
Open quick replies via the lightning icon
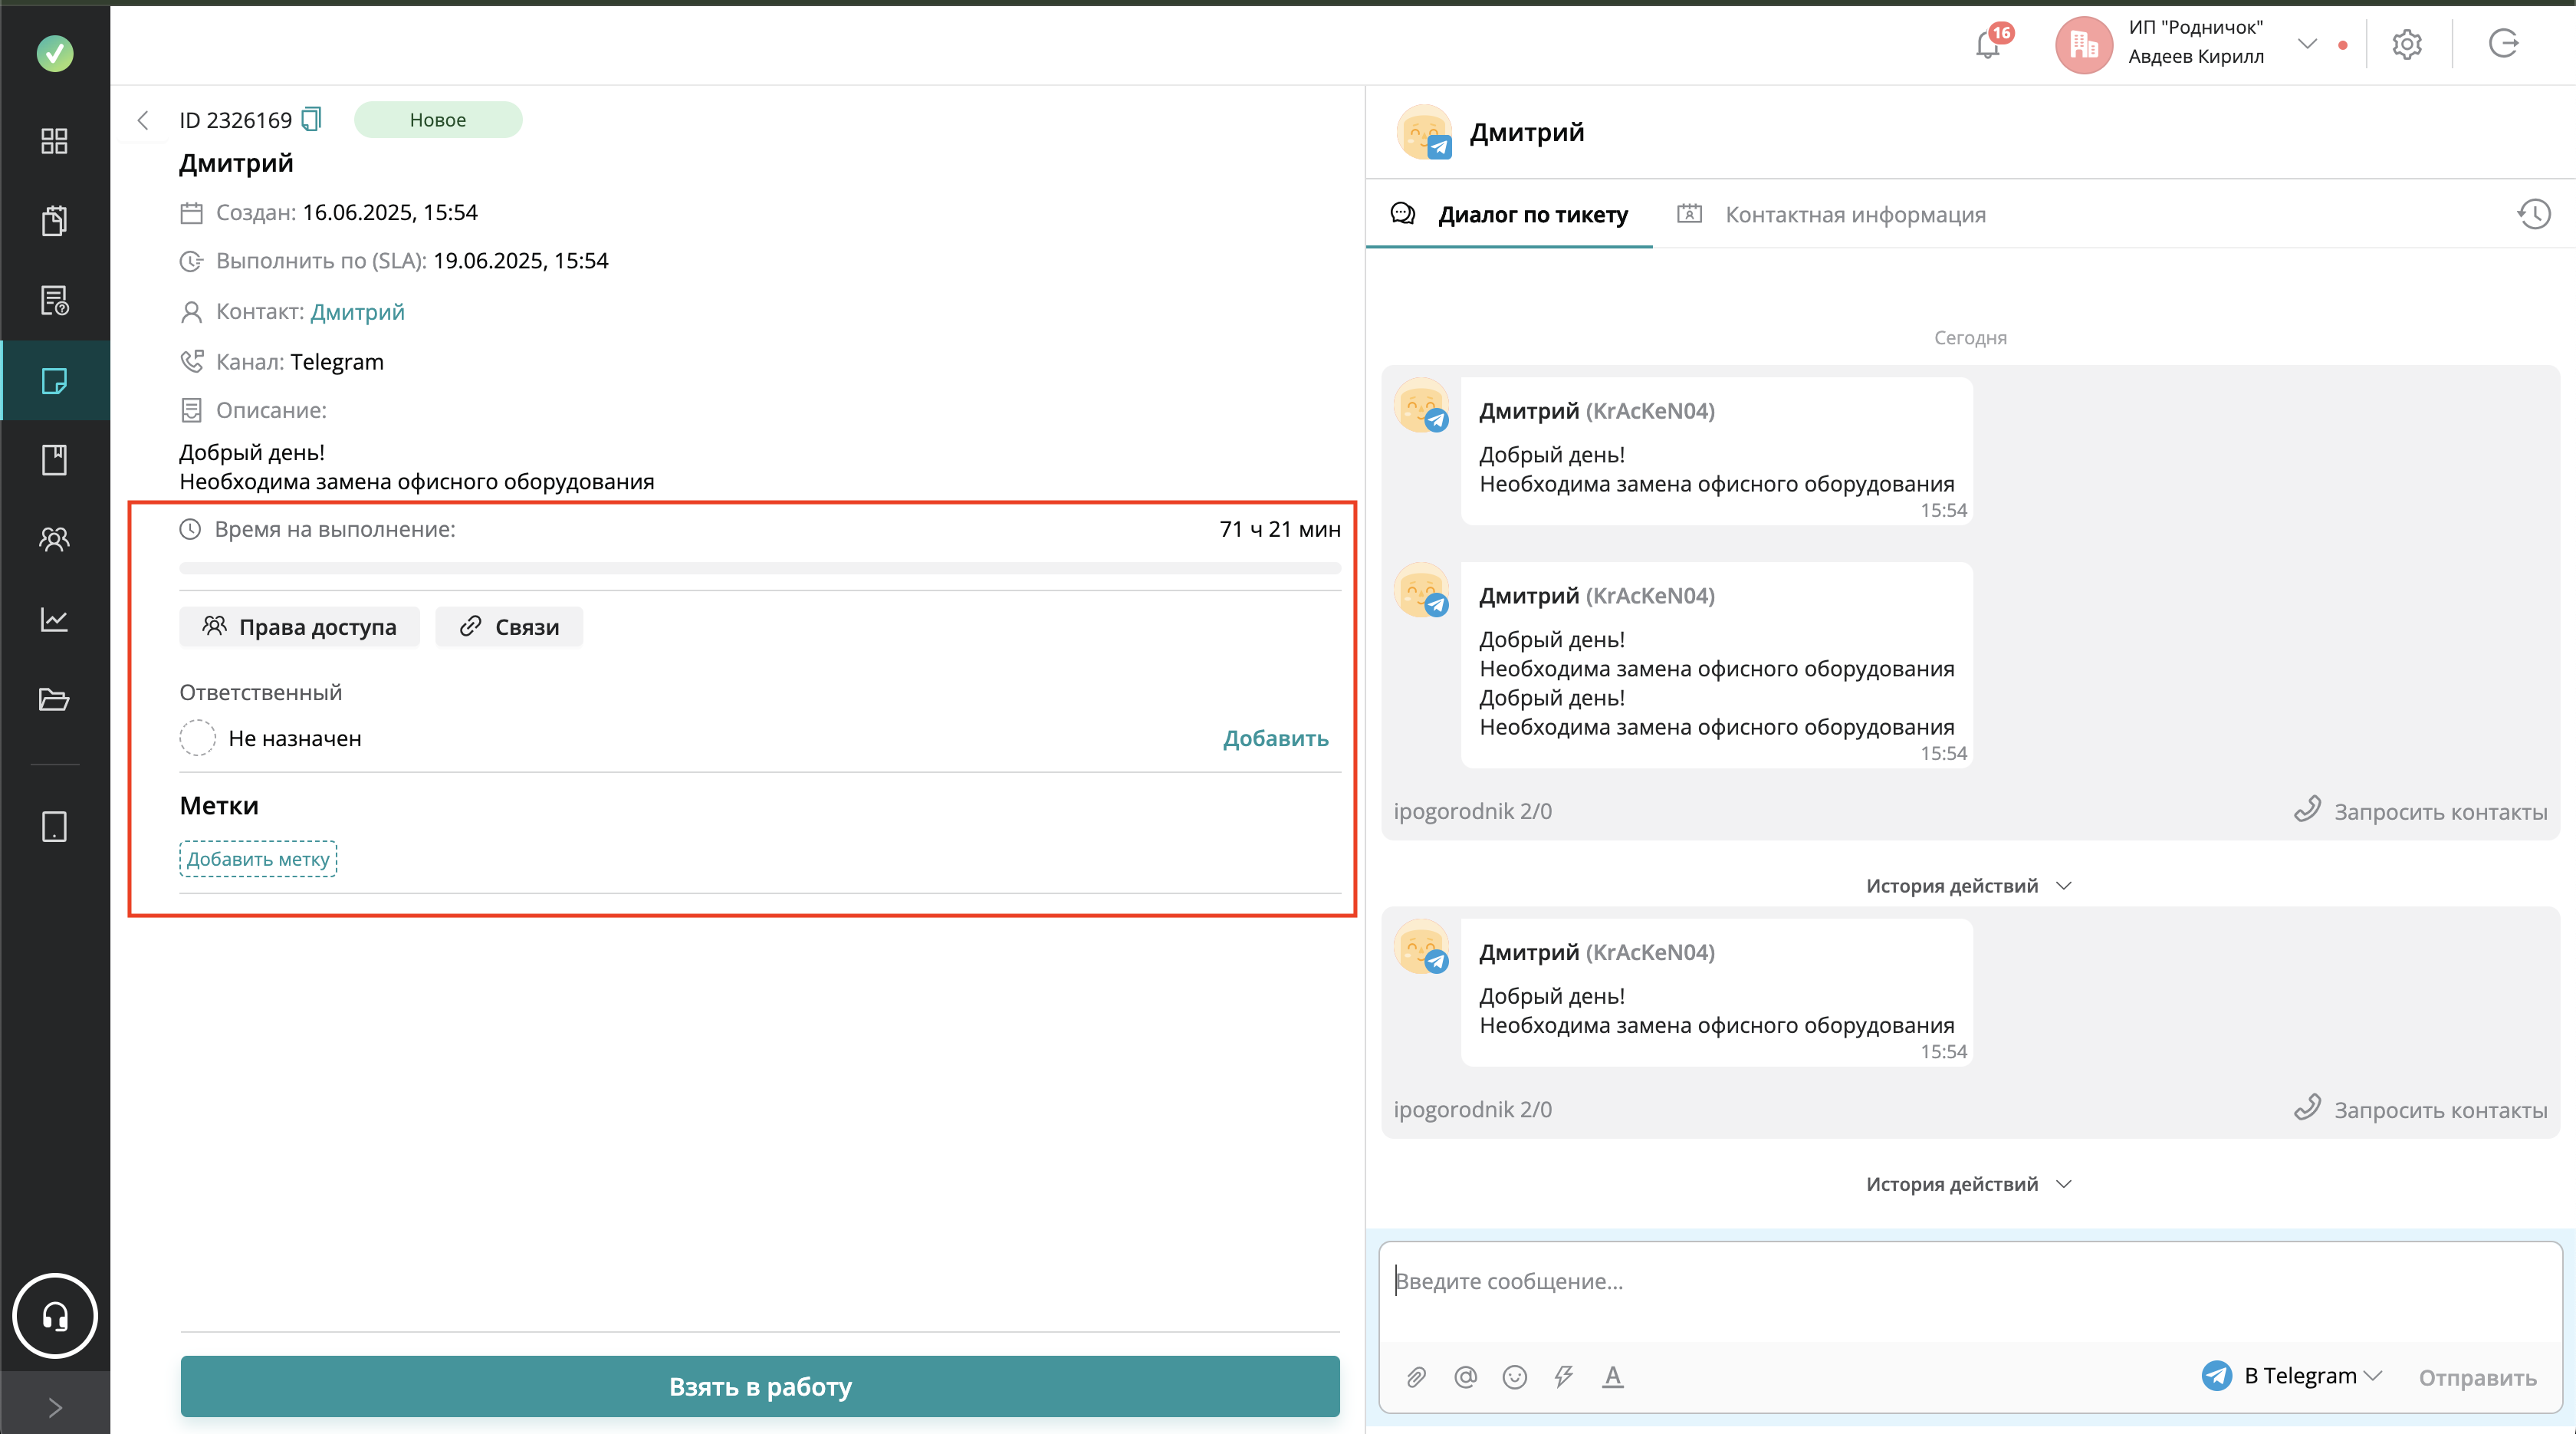(x=1563, y=1377)
